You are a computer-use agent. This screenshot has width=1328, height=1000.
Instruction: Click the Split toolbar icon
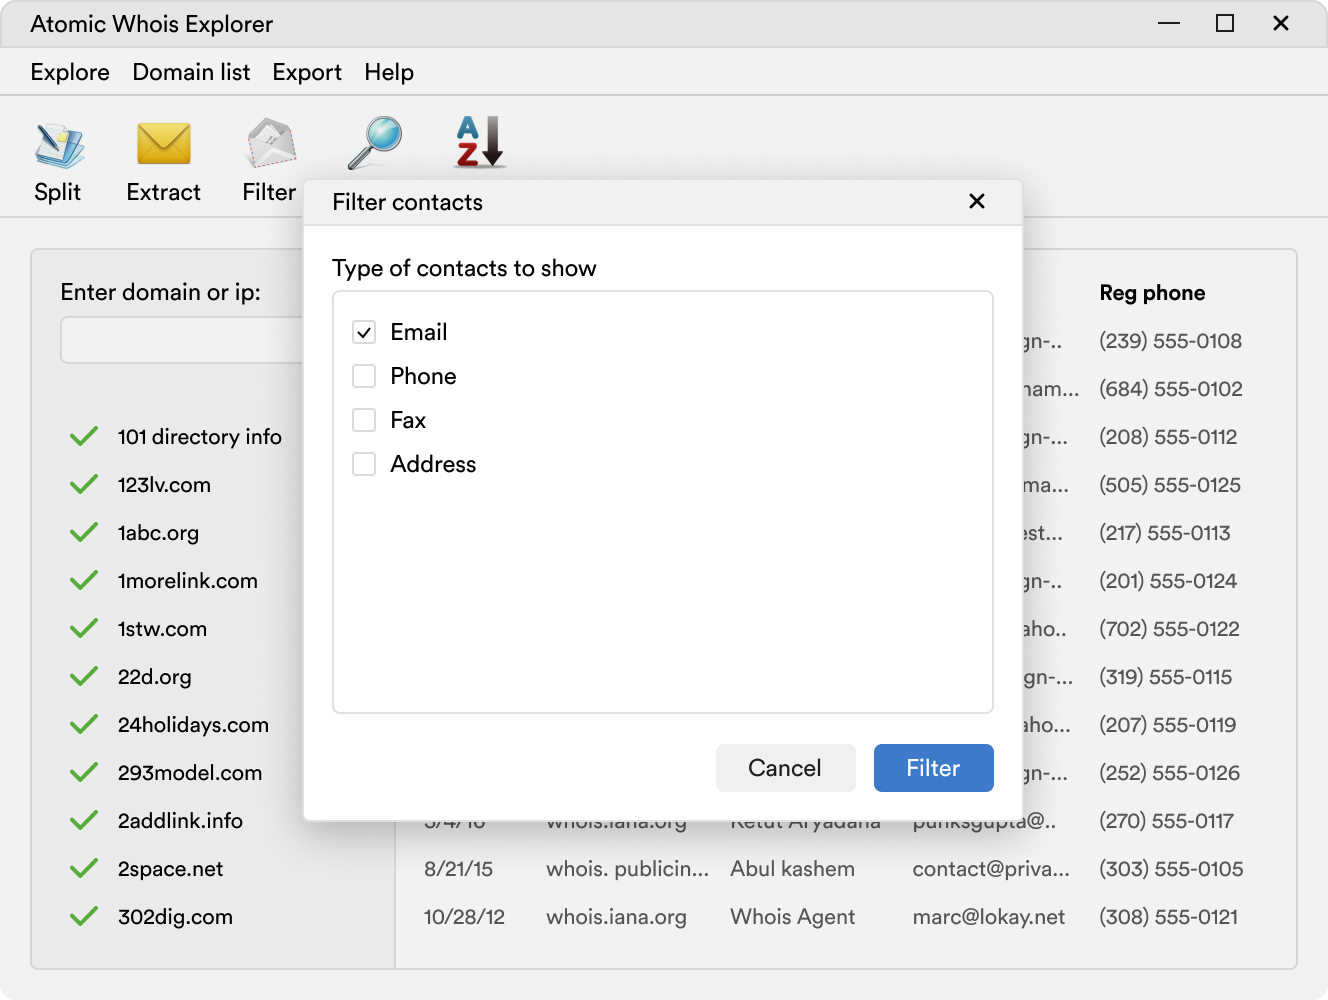point(58,146)
